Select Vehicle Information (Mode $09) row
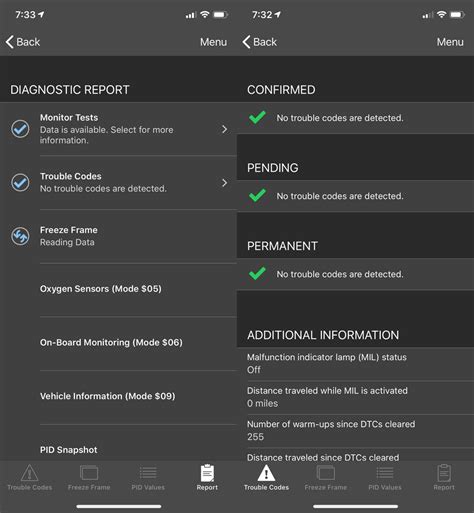Screen dimensions: 474x513 (138, 396)
